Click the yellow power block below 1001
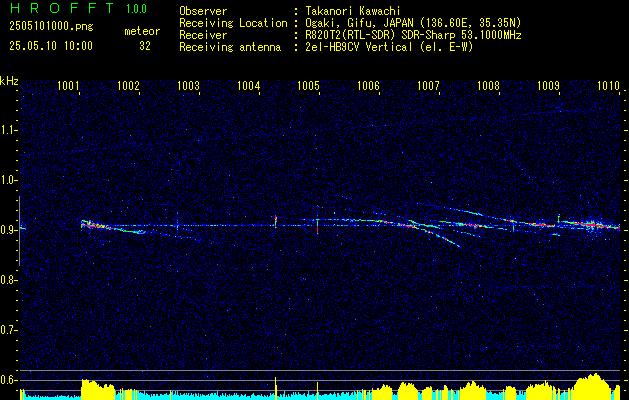 coord(98,388)
